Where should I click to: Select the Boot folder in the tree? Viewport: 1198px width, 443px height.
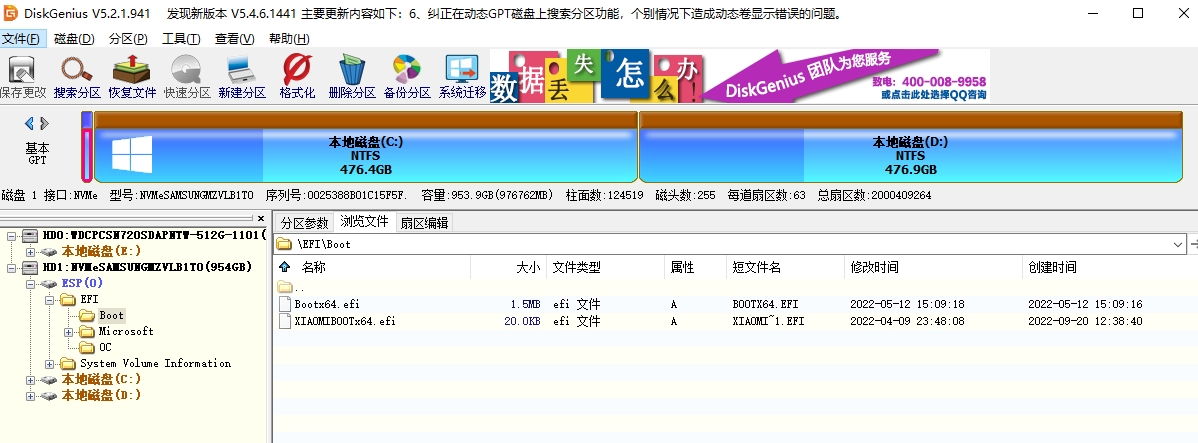(111, 315)
